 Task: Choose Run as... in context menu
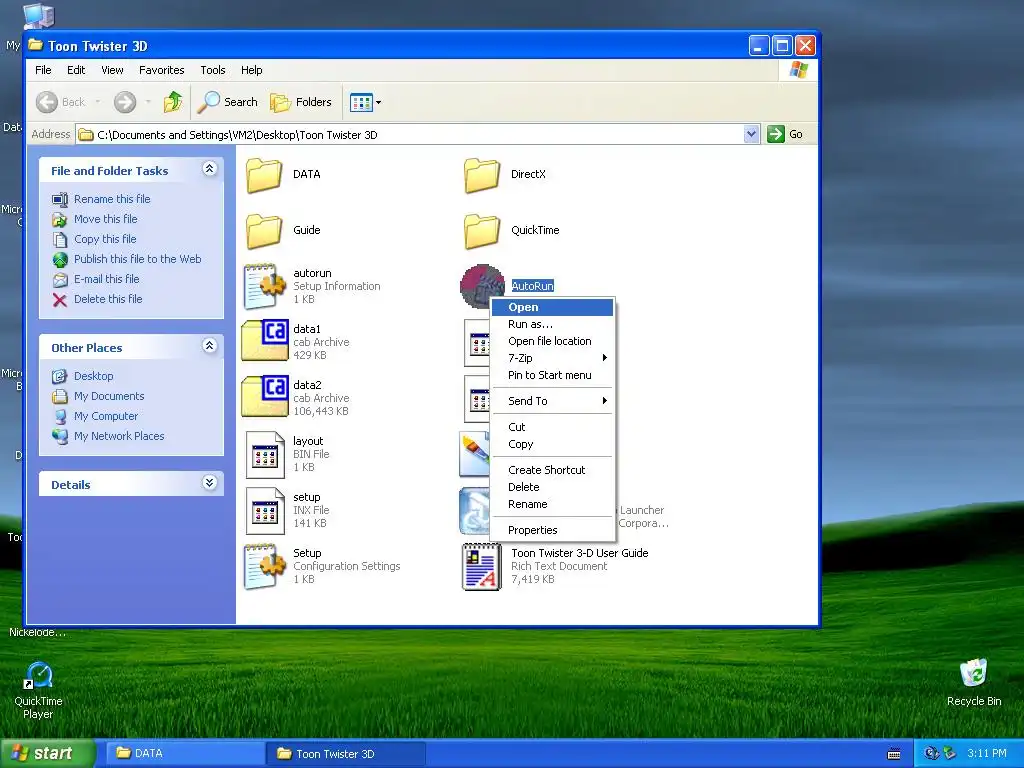[552, 324]
